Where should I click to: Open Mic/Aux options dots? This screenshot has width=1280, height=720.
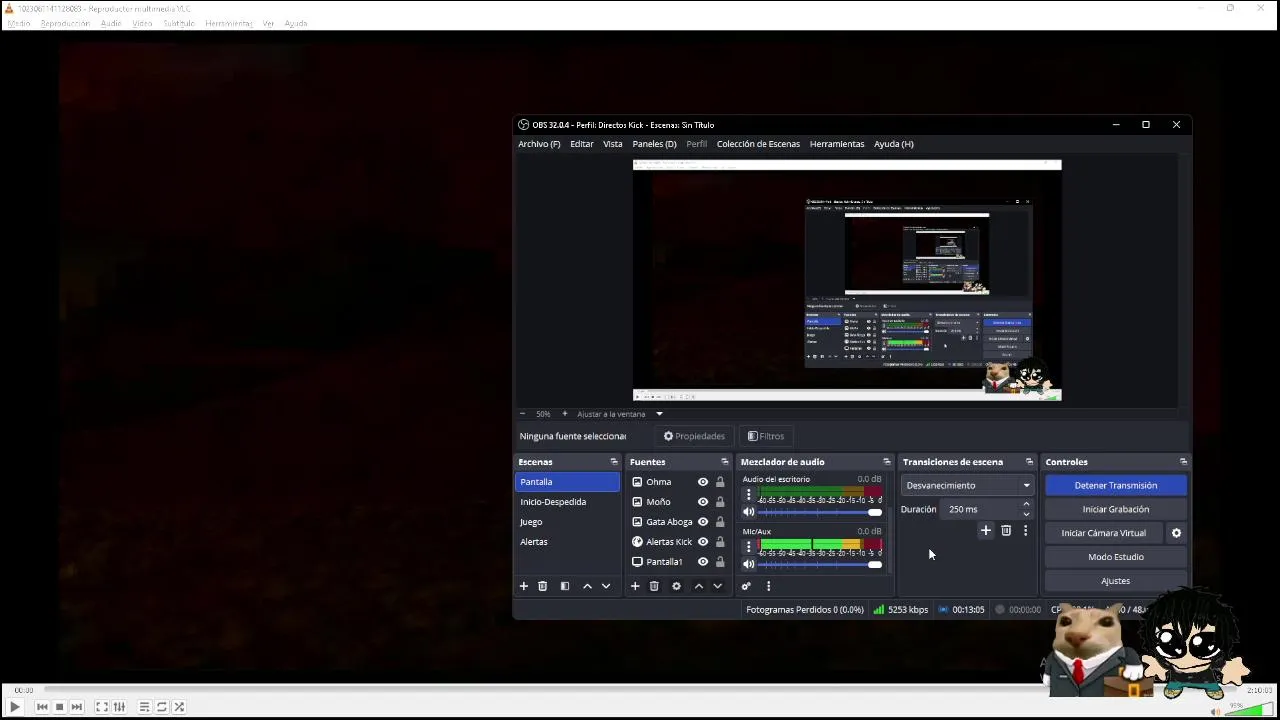pyautogui.click(x=748, y=547)
